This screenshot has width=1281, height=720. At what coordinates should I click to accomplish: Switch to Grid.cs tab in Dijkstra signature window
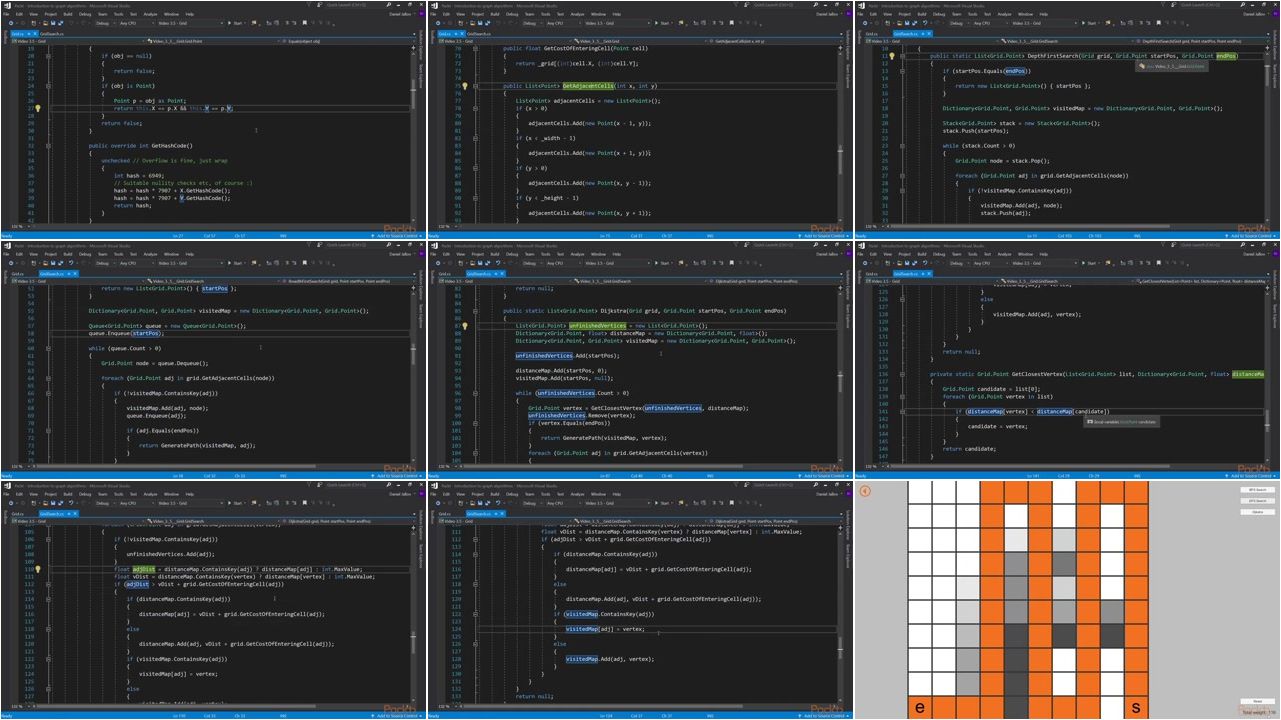click(x=444, y=273)
